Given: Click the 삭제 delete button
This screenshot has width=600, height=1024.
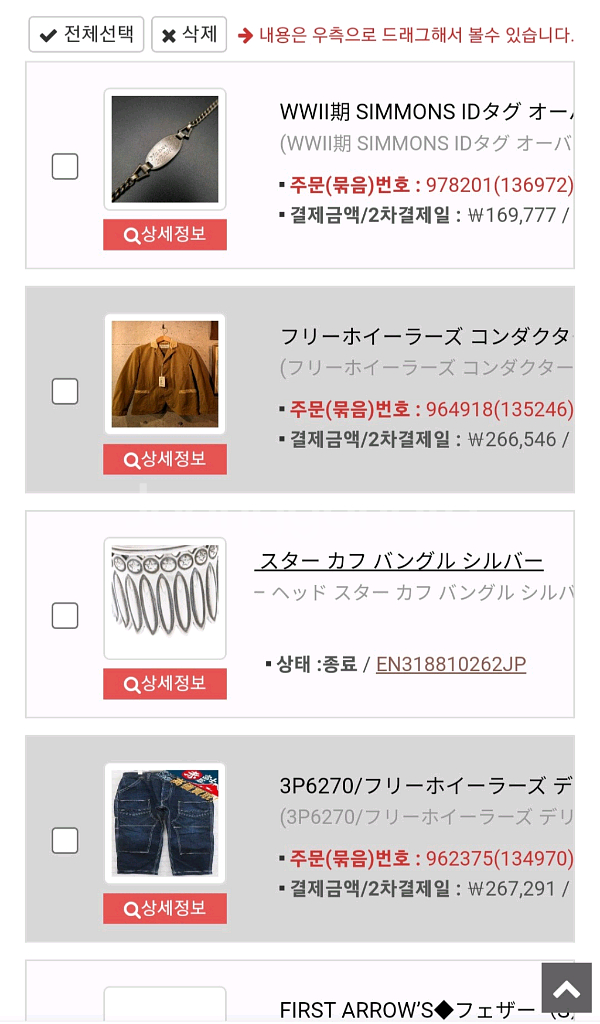Looking at the screenshot, I should [189, 34].
